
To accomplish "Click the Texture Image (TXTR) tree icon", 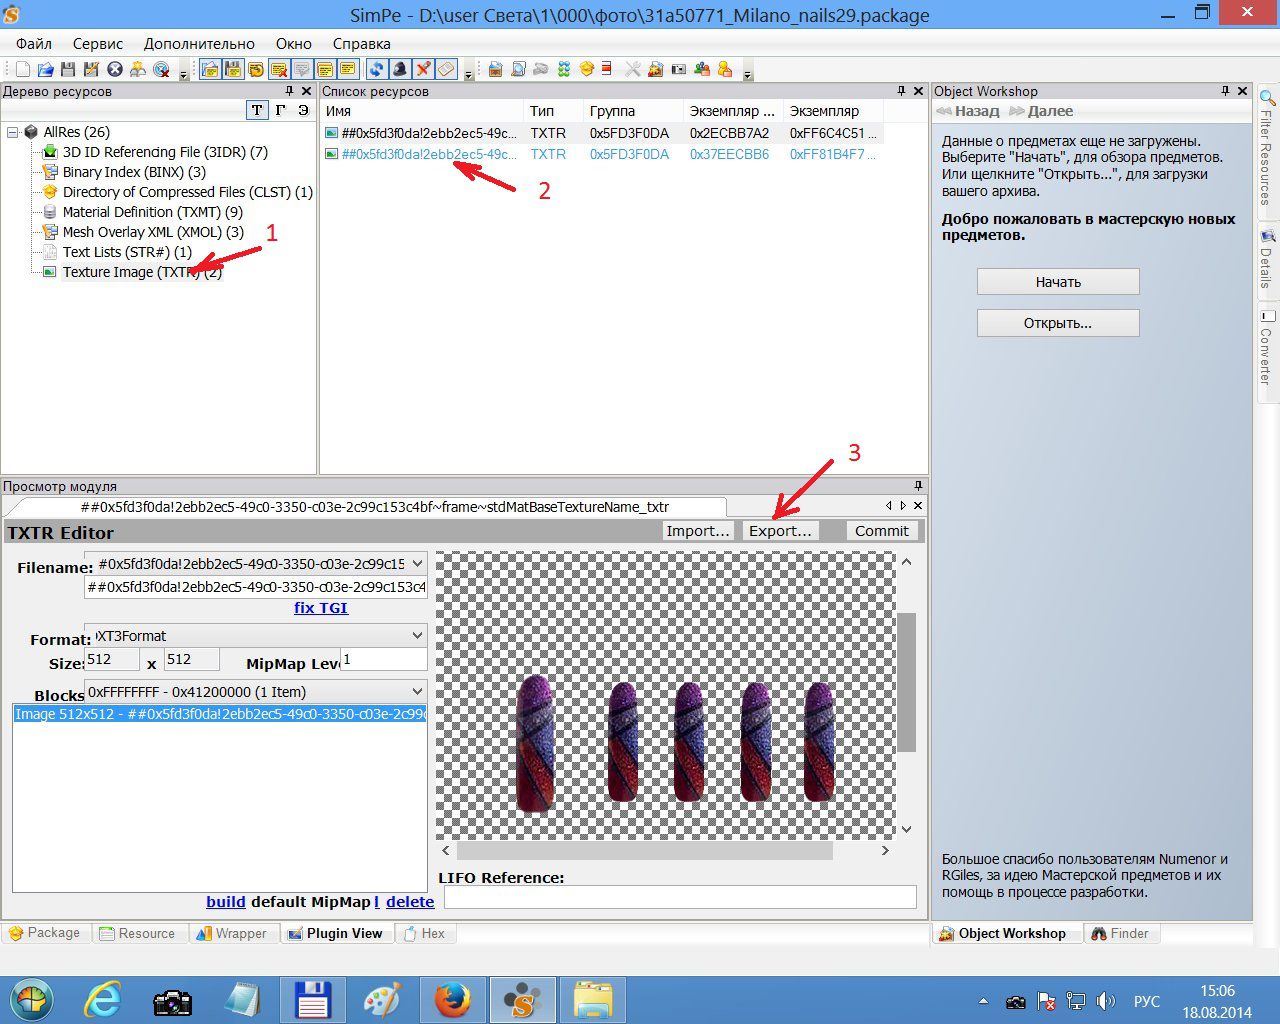I will coord(49,272).
